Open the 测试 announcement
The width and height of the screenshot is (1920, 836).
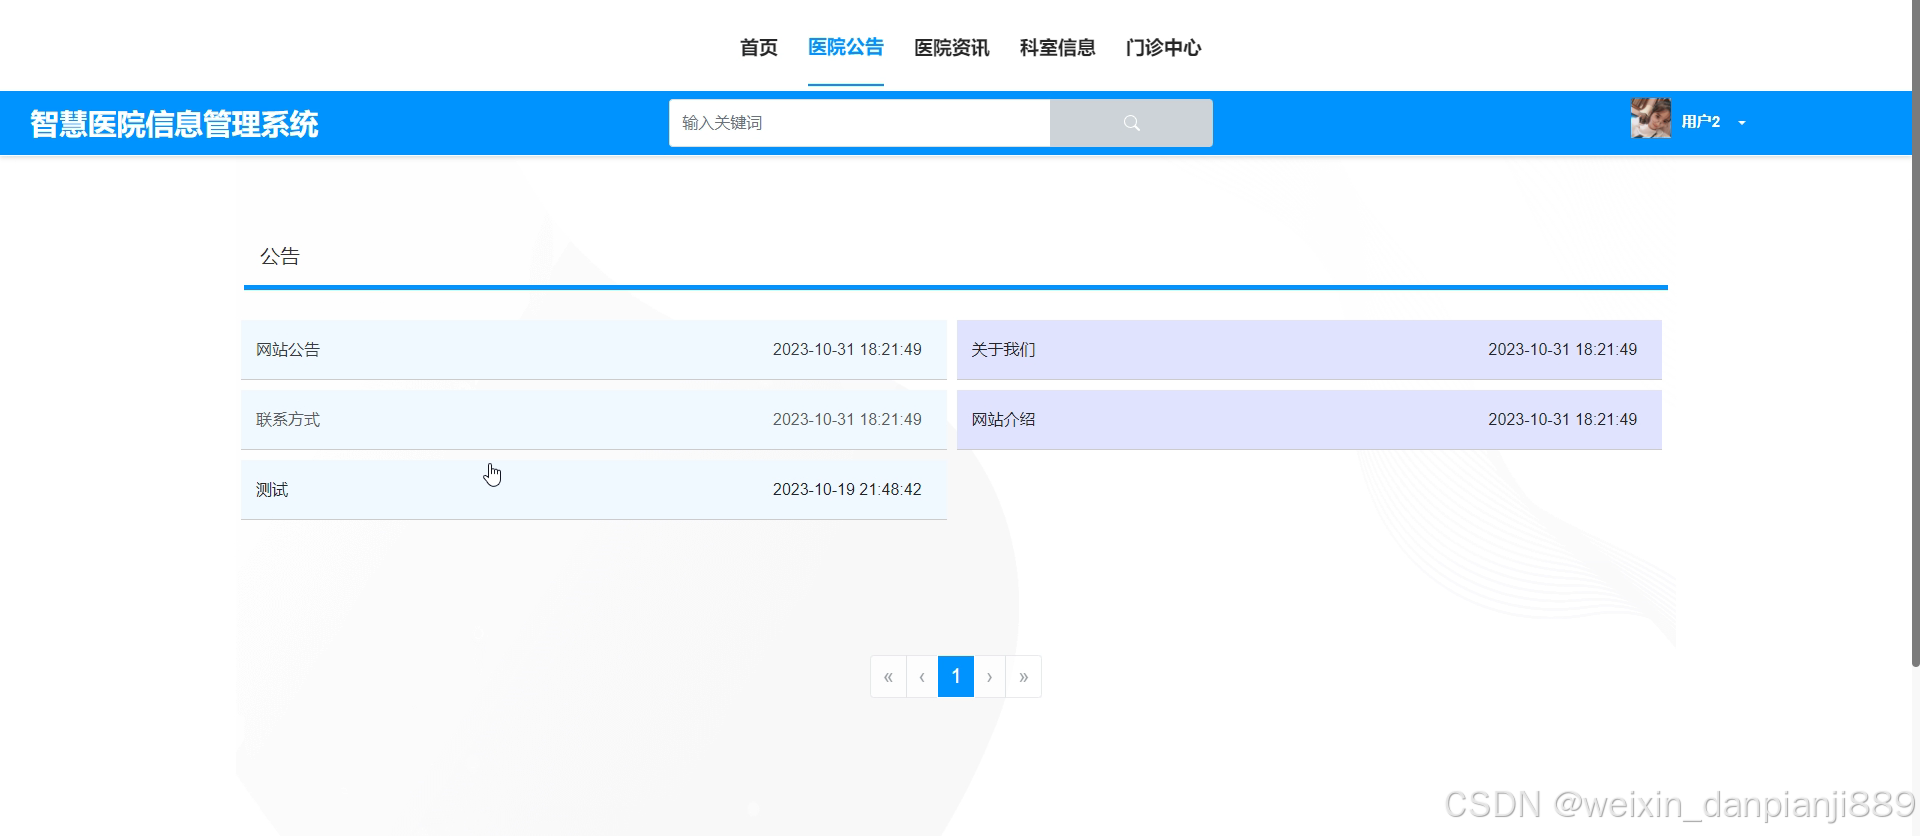coord(594,490)
